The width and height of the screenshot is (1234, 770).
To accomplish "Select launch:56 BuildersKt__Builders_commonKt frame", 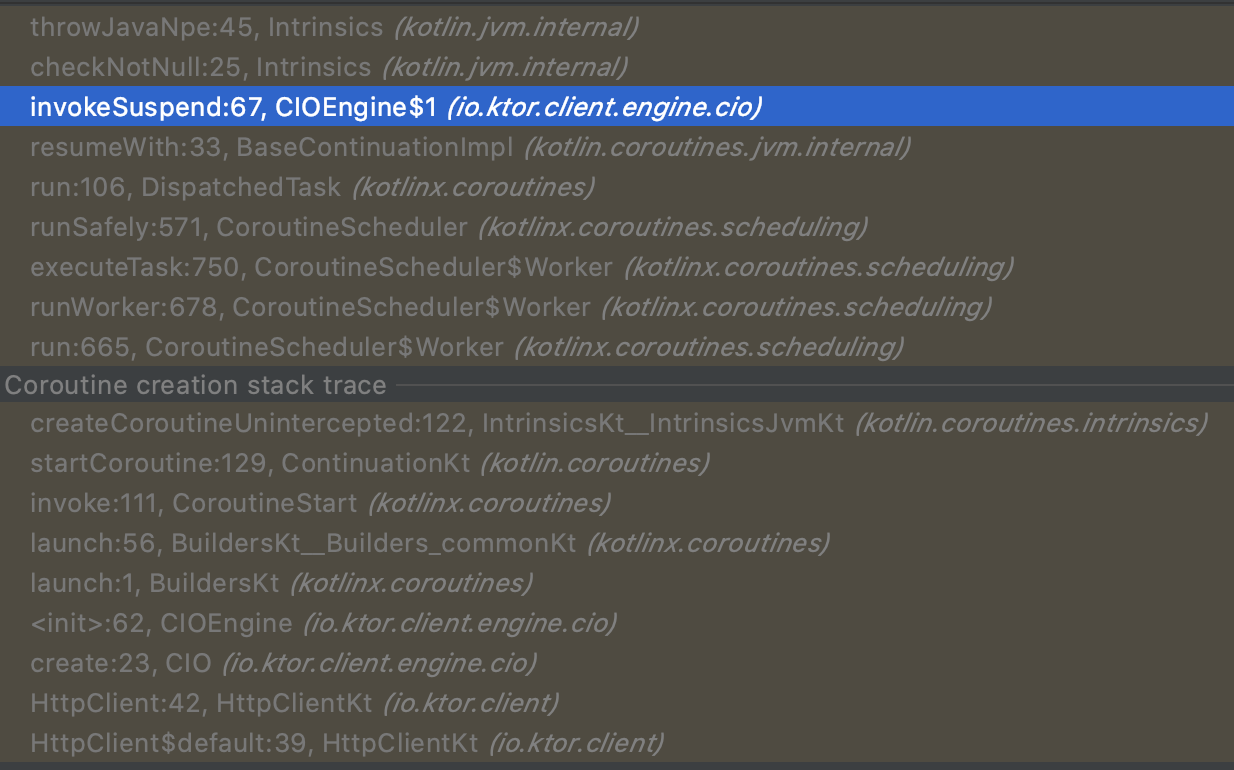I will 250,543.
